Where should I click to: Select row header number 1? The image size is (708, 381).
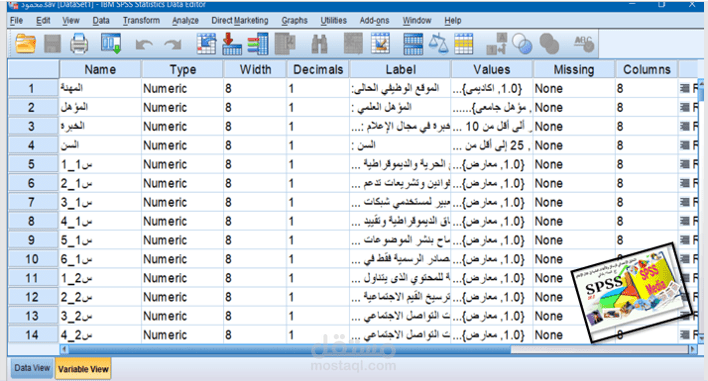pos(33,88)
